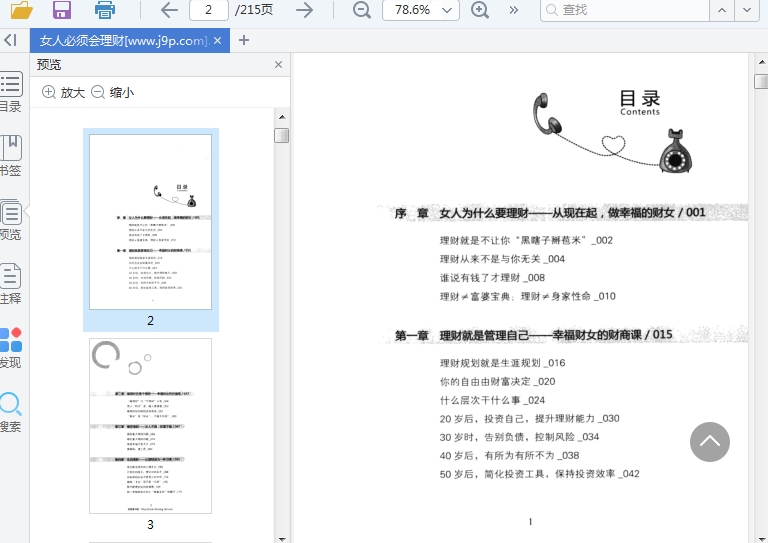Click the page number field showing 2
Screen dimensions: 768x543
tap(209, 10)
